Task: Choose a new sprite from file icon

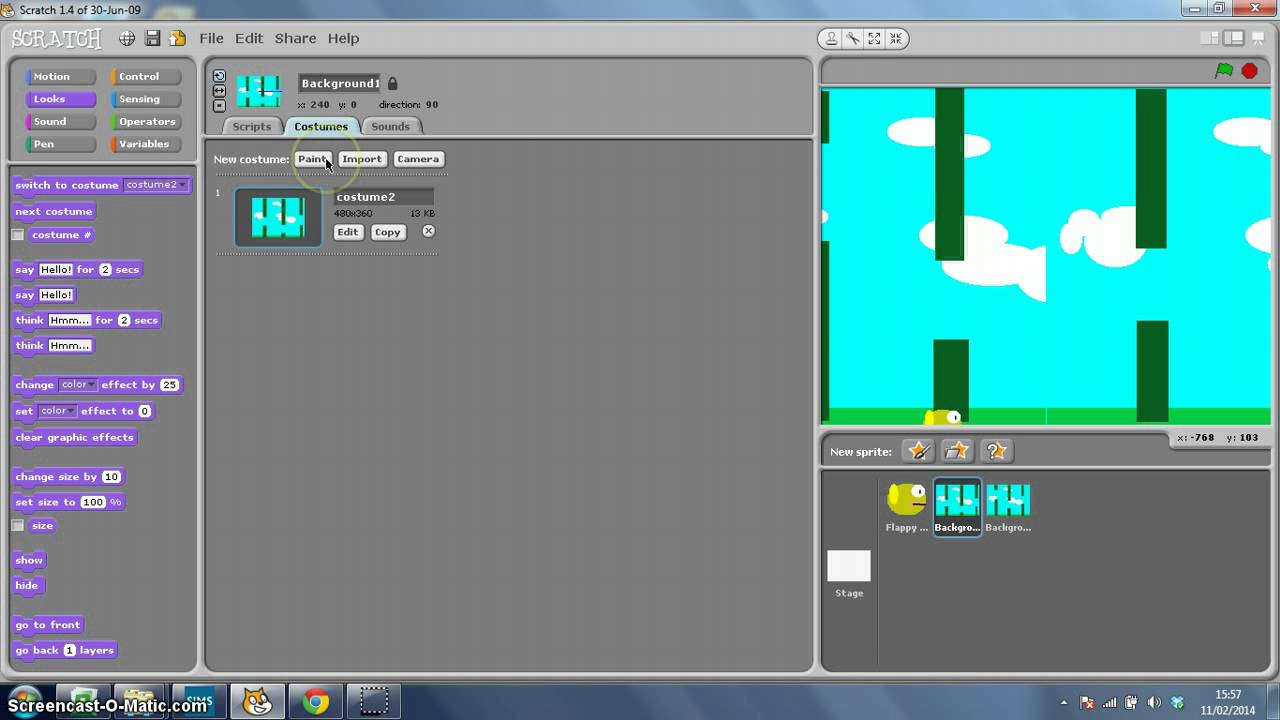Action: coord(957,451)
